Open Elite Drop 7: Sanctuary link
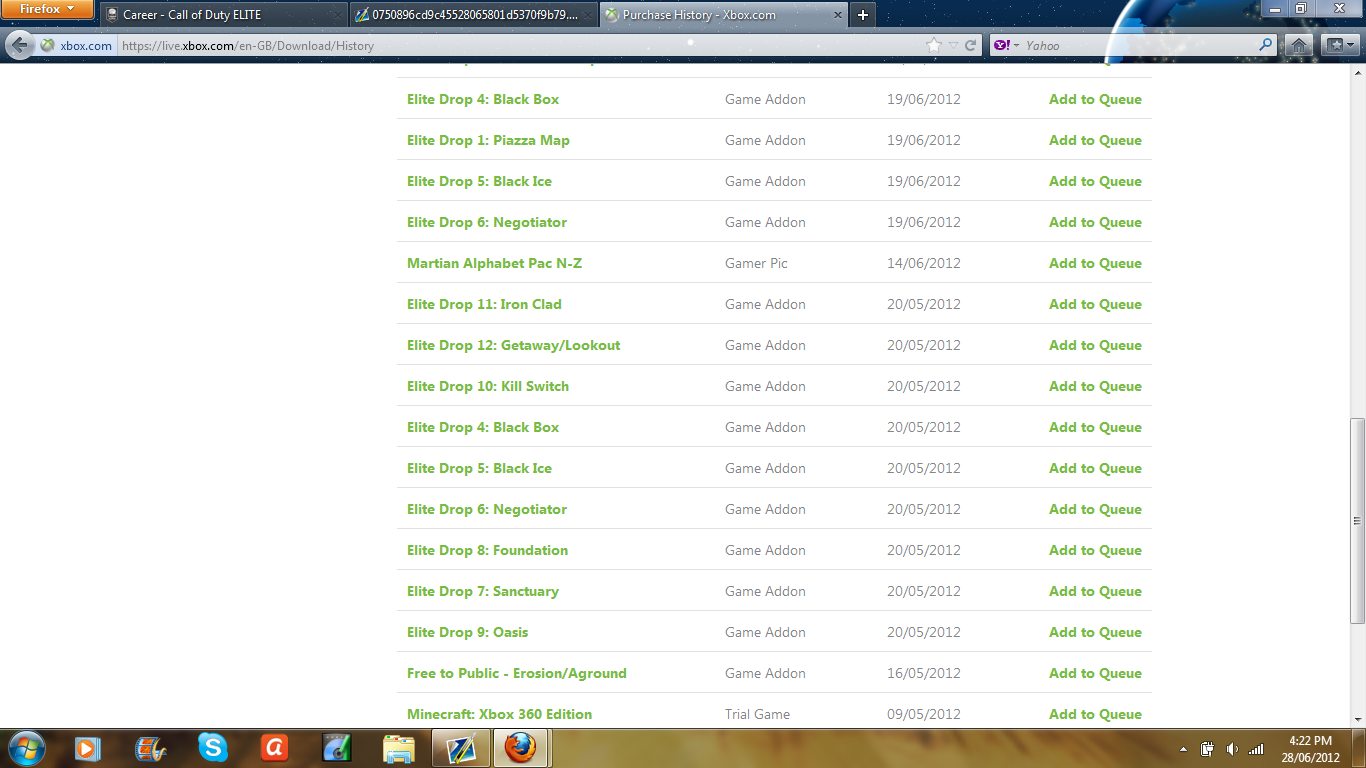This screenshot has height=768, width=1366. tap(483, 591)
